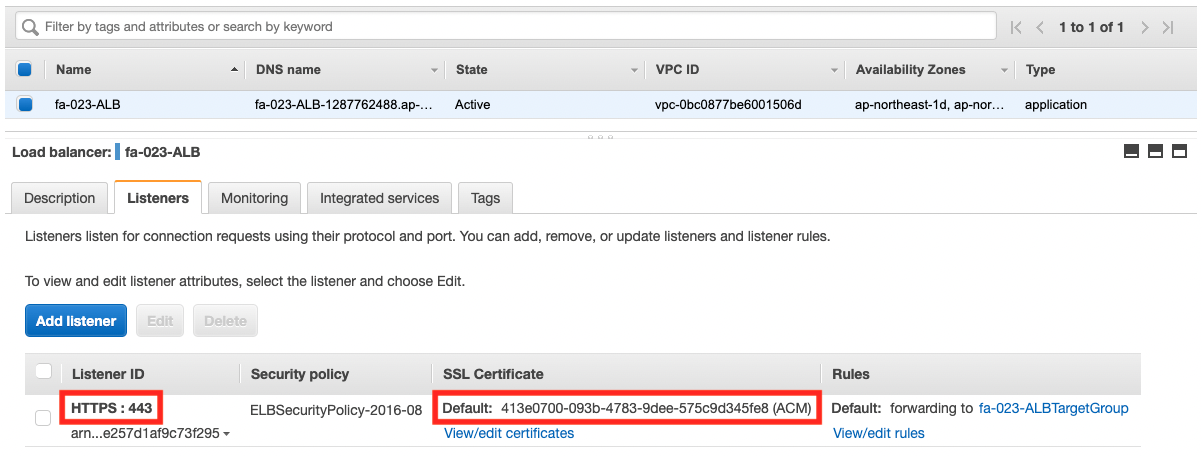Go to next page of results

[1145, 27]
